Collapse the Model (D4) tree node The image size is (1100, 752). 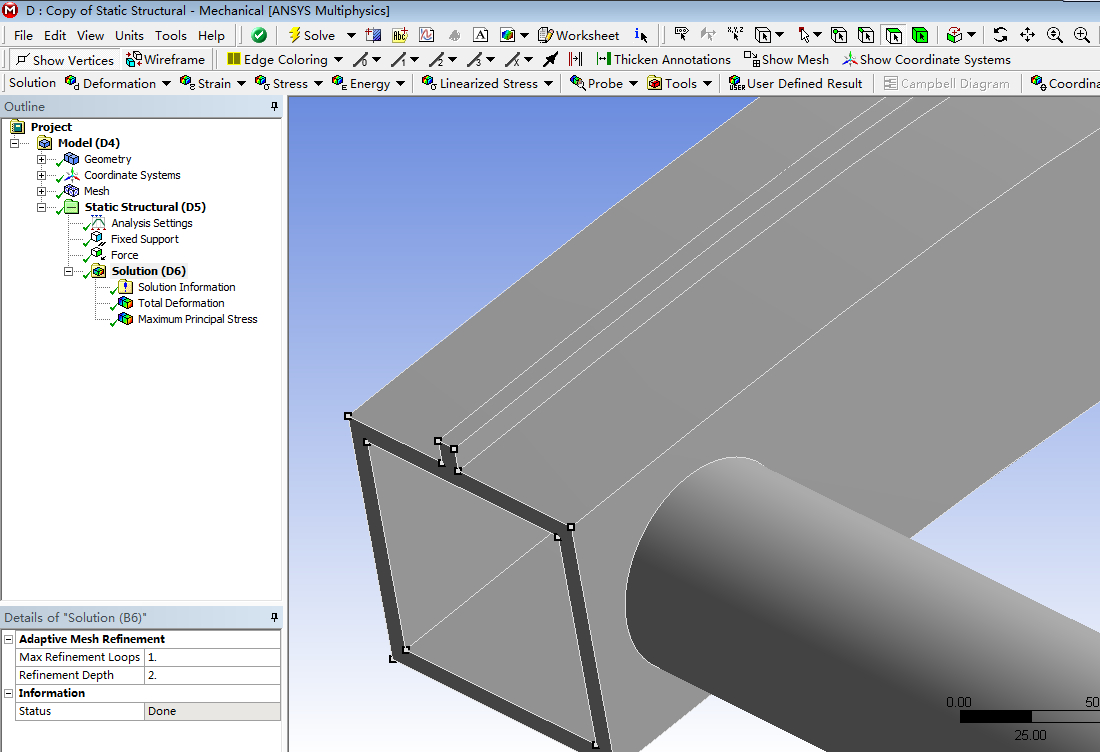tap(15, 143)
